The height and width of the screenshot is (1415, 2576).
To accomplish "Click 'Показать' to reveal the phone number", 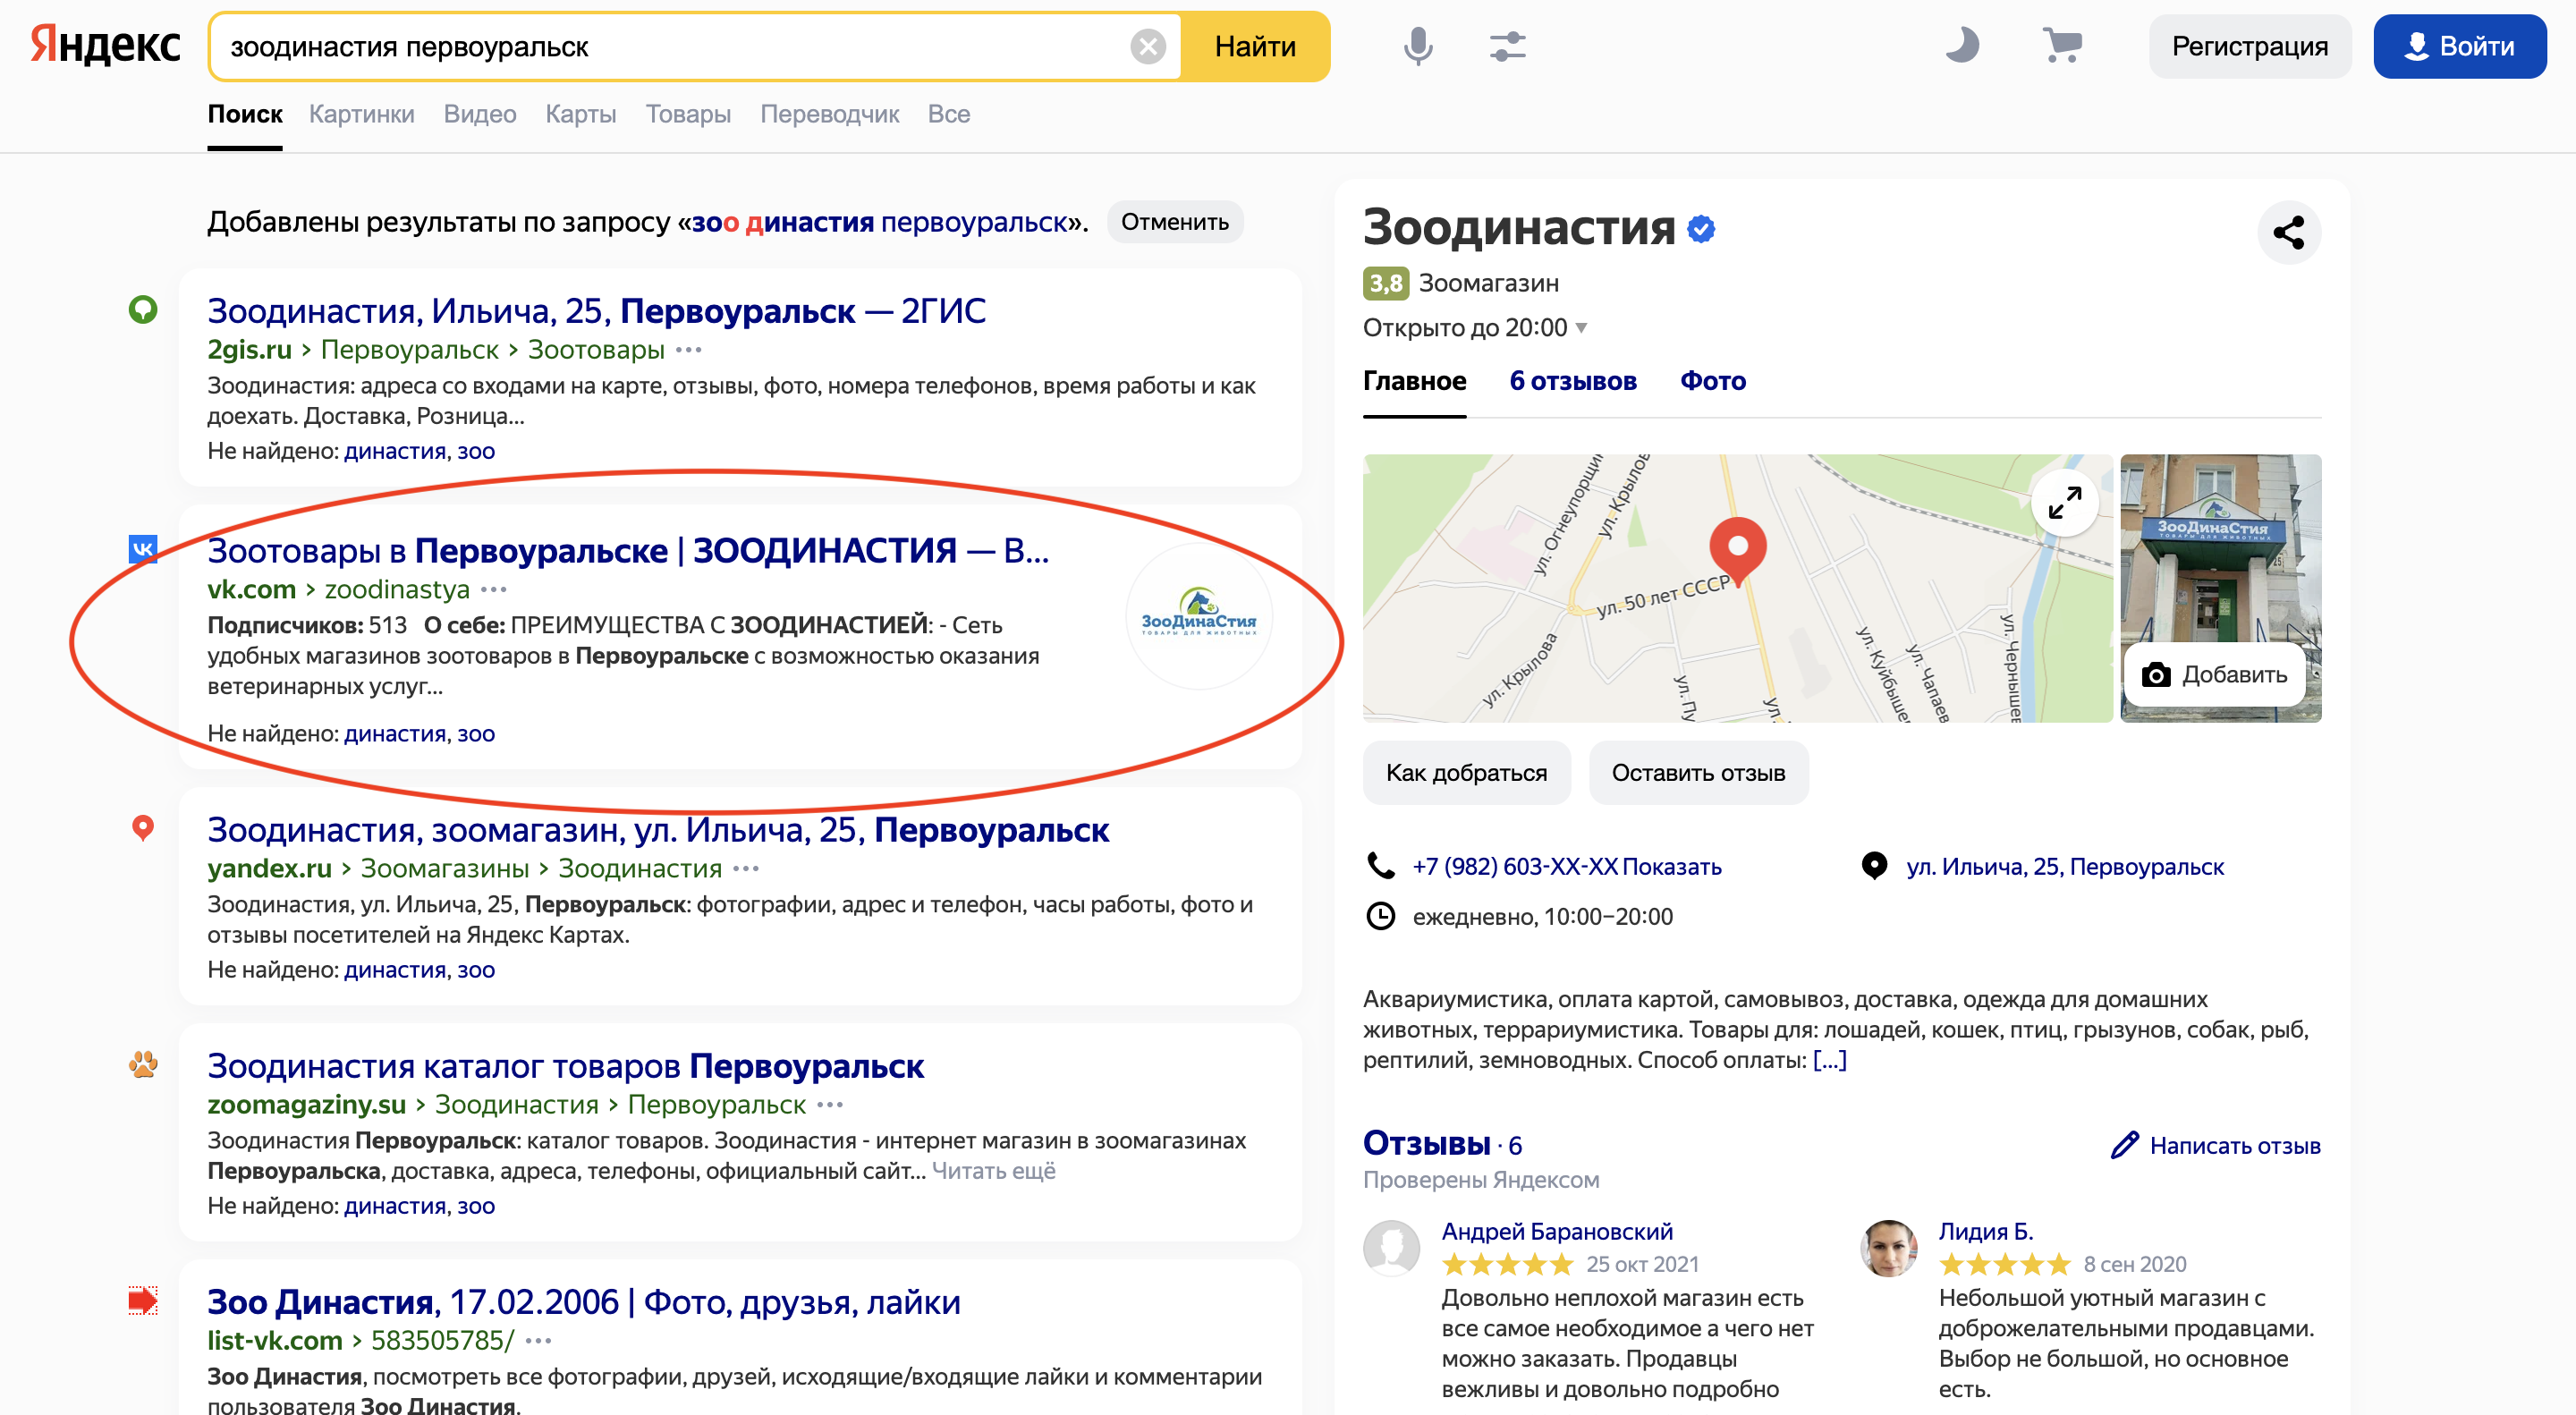I will click(x=1674, y=866).
